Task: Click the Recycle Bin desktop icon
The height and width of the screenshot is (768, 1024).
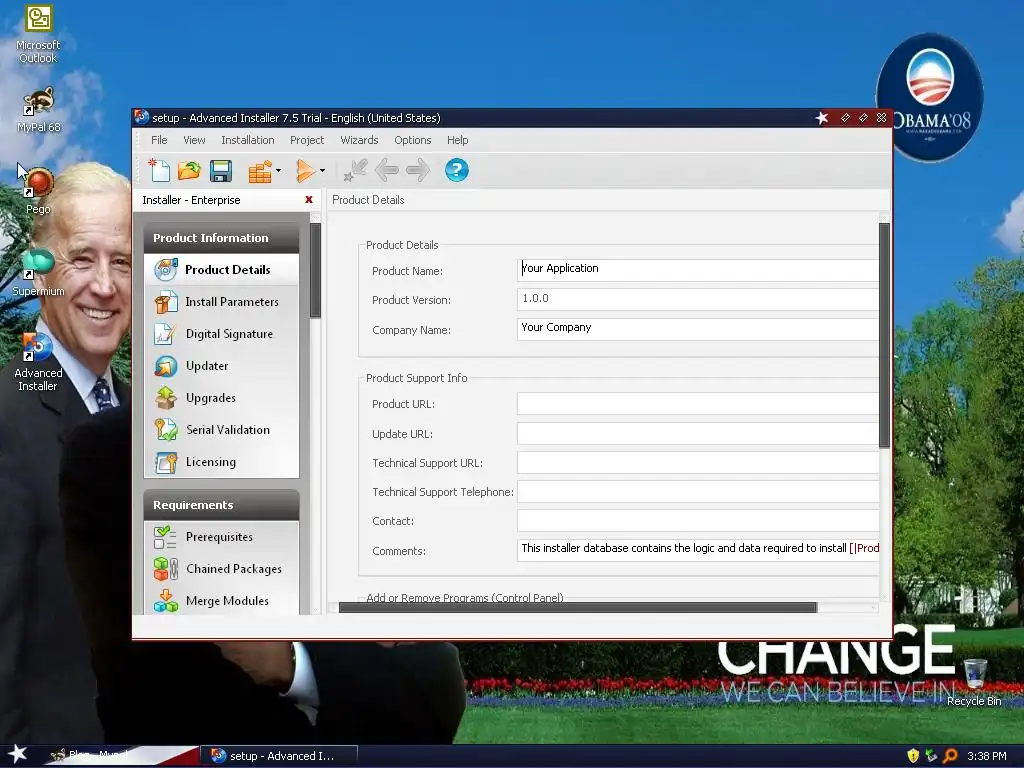Action: pos(974,682)
